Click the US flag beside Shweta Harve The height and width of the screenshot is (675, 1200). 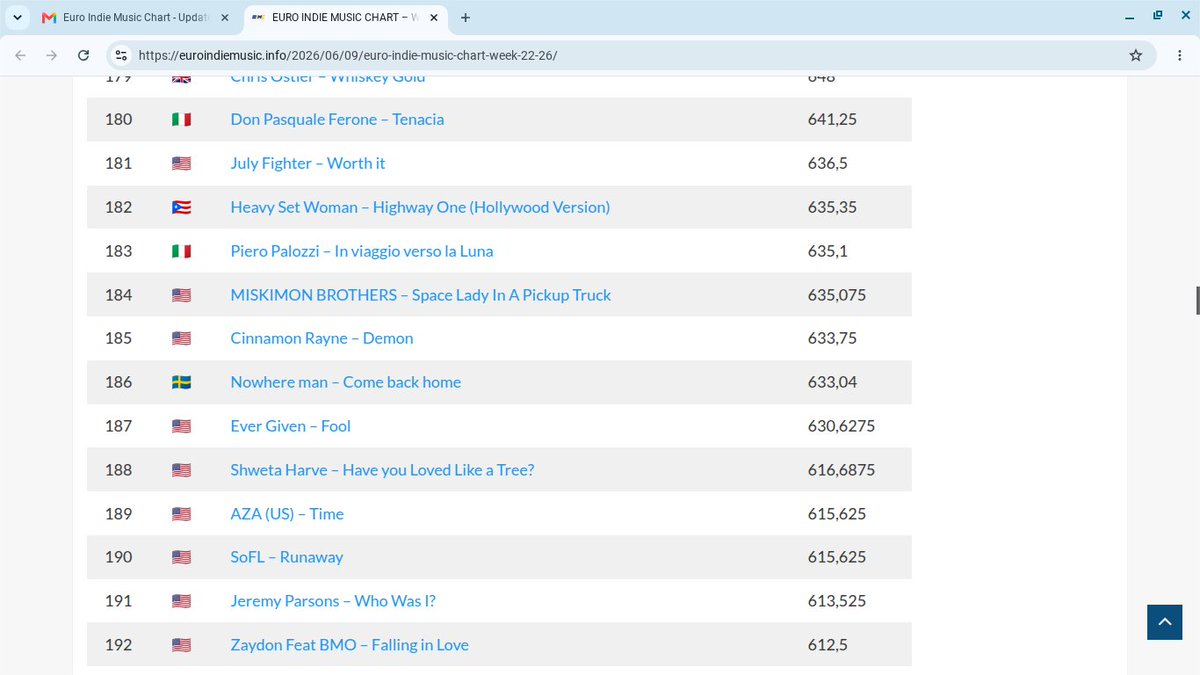tap(181, 471)
